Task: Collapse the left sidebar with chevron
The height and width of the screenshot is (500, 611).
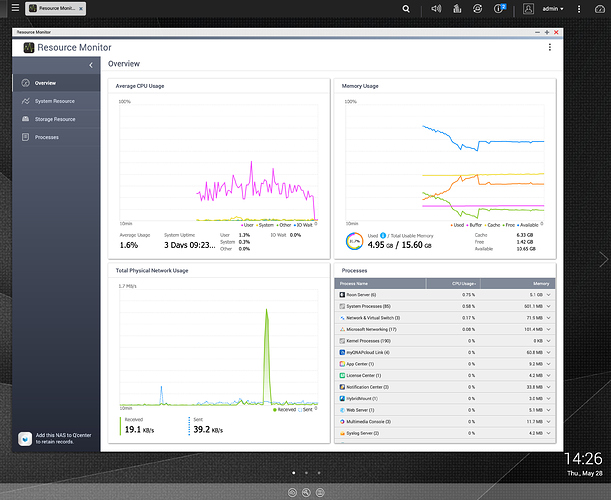Action: pyautogui.click(x=91, y=65)
